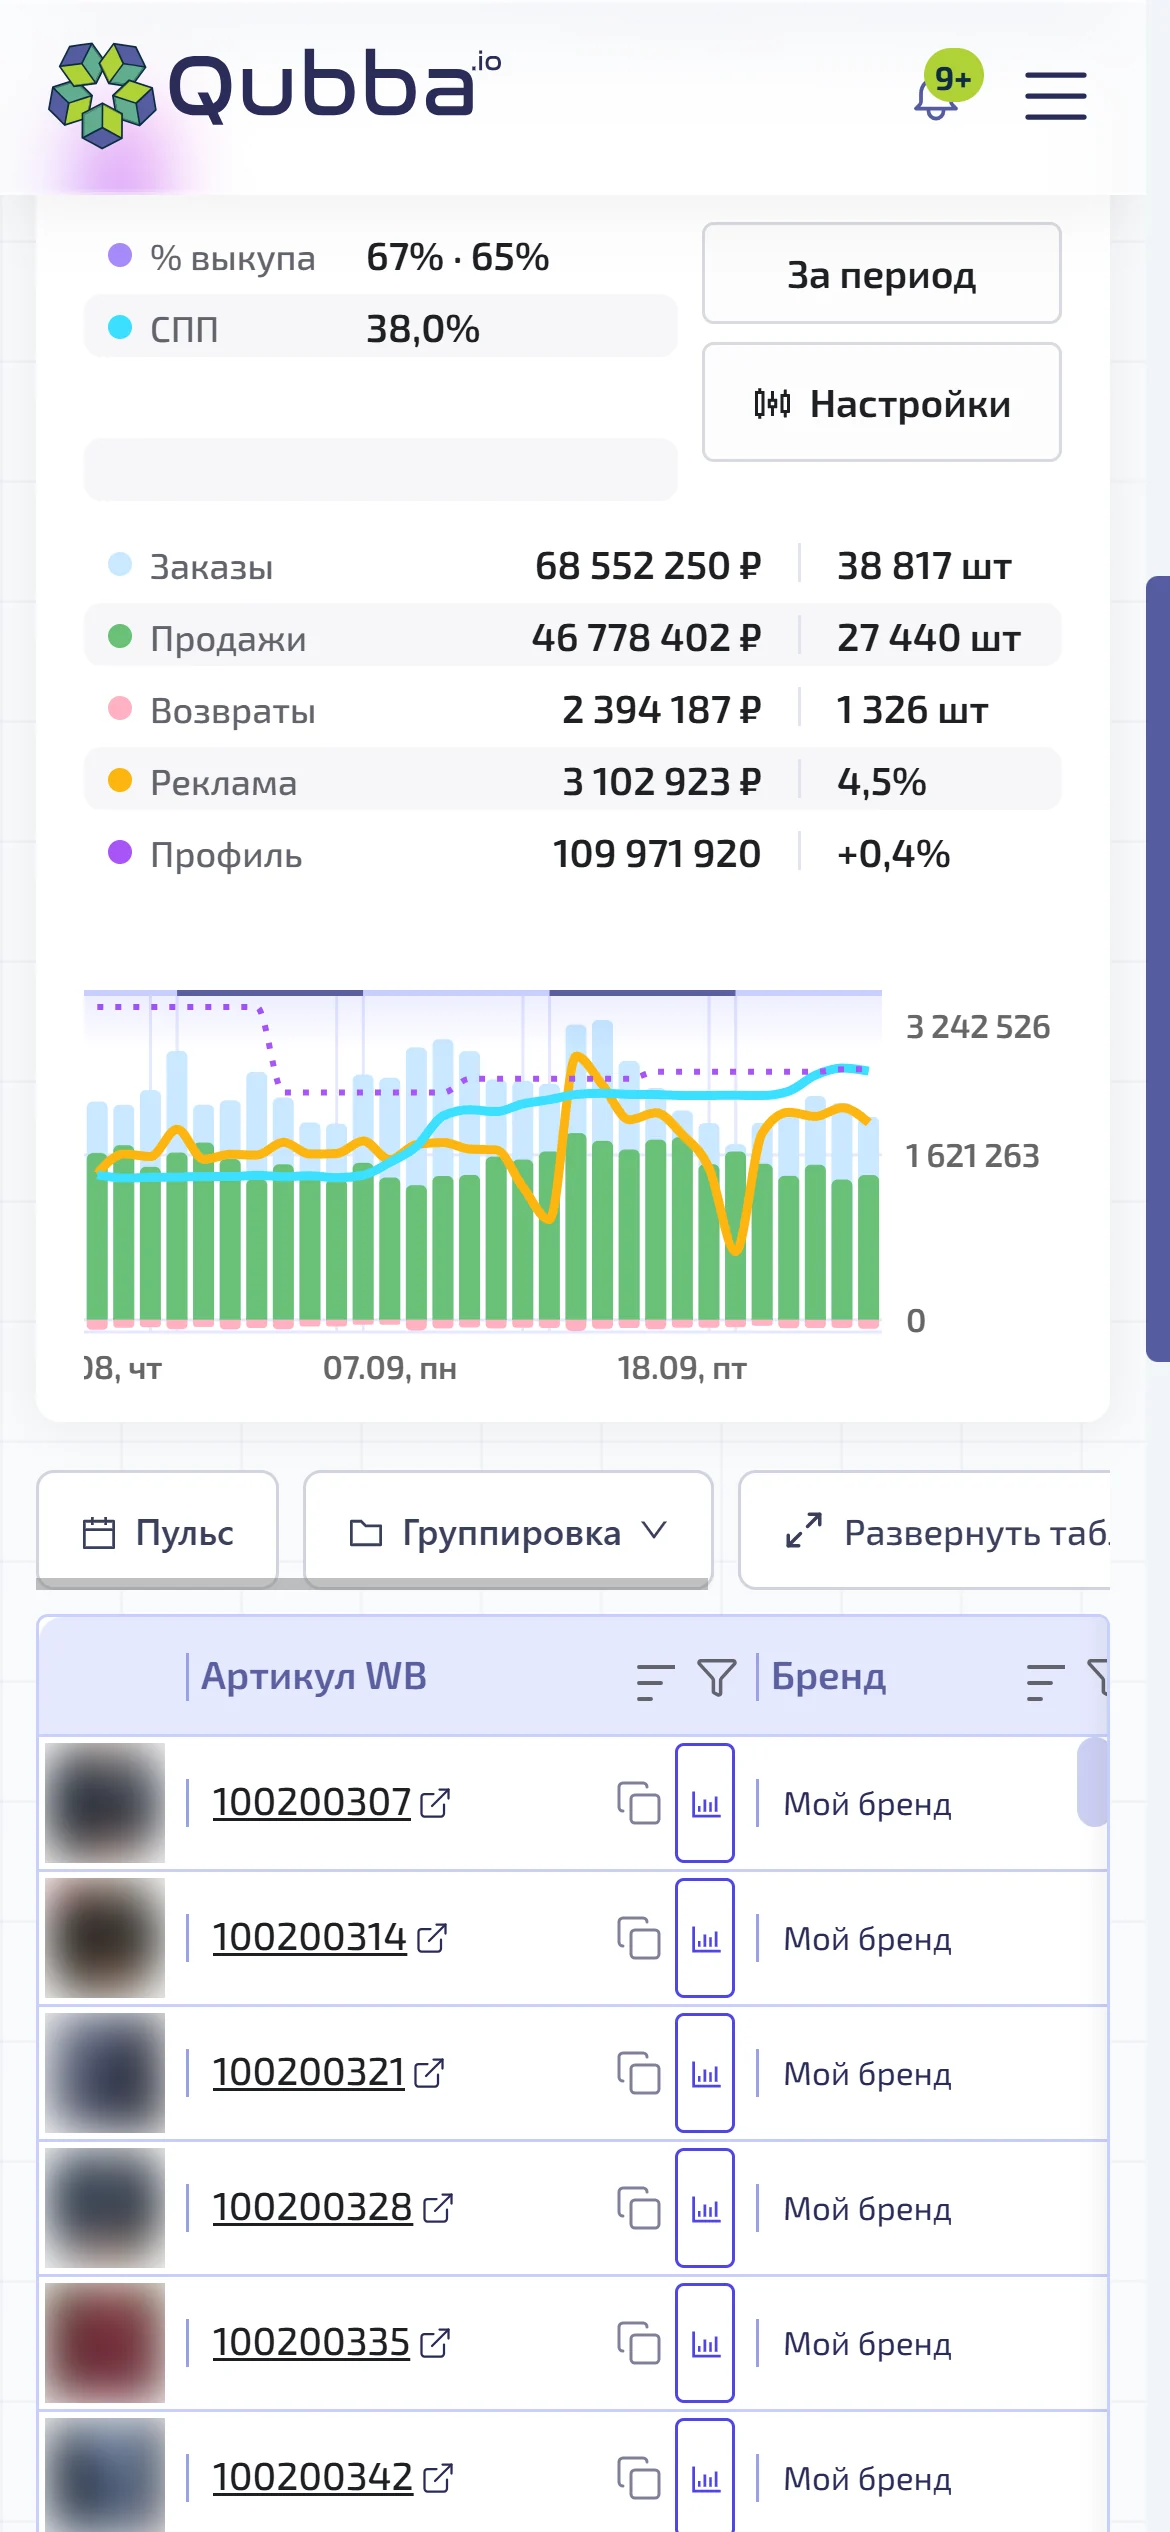Click the table's inner vertical scrollbar
This screenshot has width=1170, height=2532.
[x=1092, y=1781]
